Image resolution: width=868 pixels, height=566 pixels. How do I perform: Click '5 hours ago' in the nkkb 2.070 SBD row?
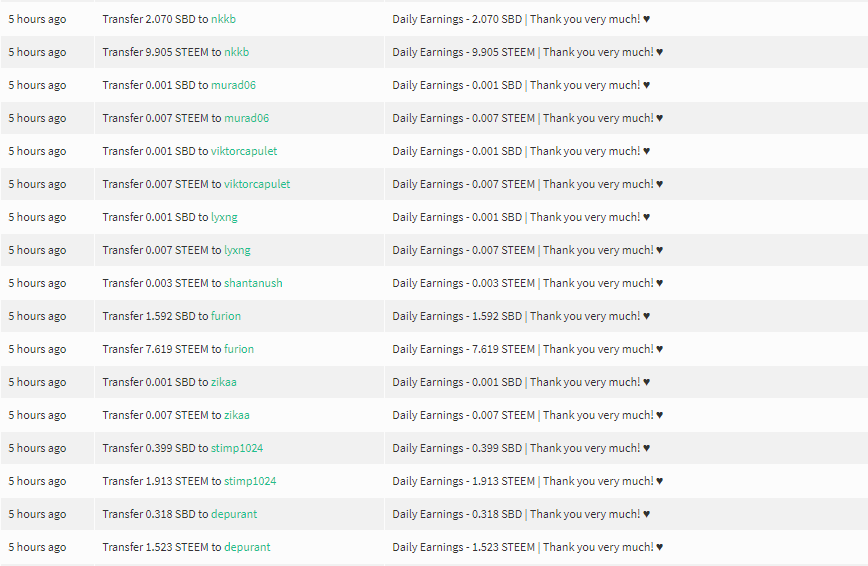37,19
